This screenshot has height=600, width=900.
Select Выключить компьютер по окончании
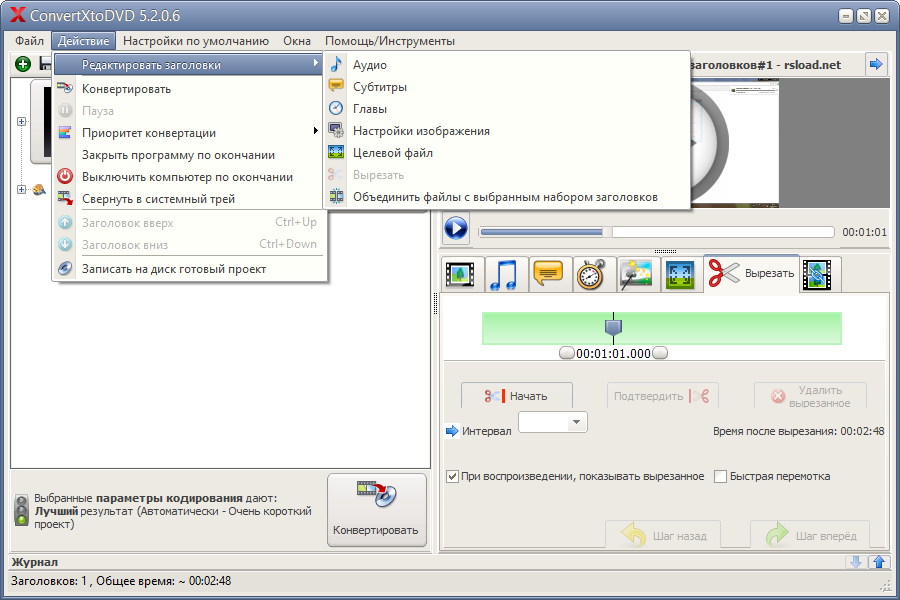coord(189,177)
